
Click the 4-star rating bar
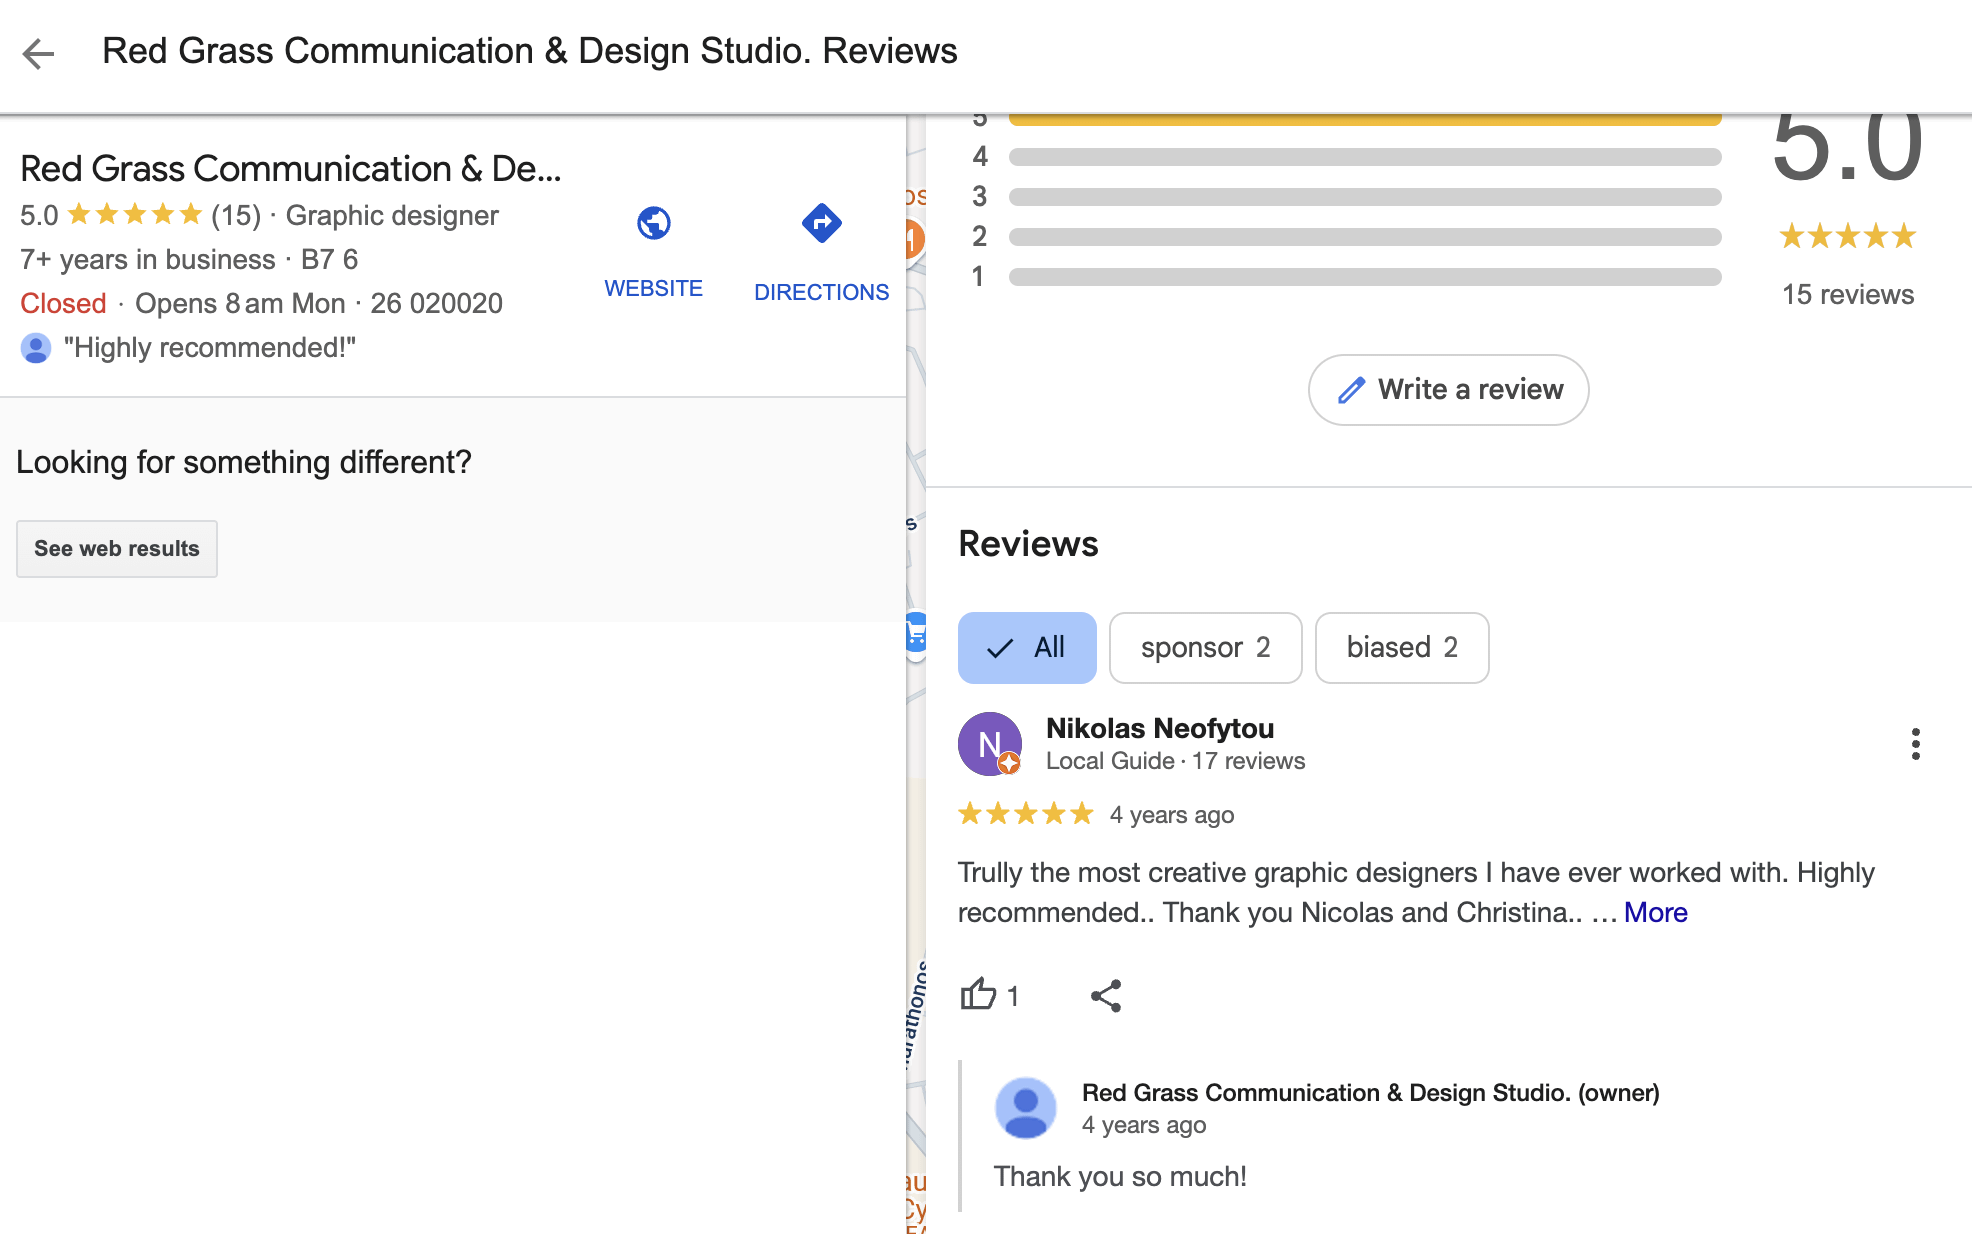pos(1364,157)
